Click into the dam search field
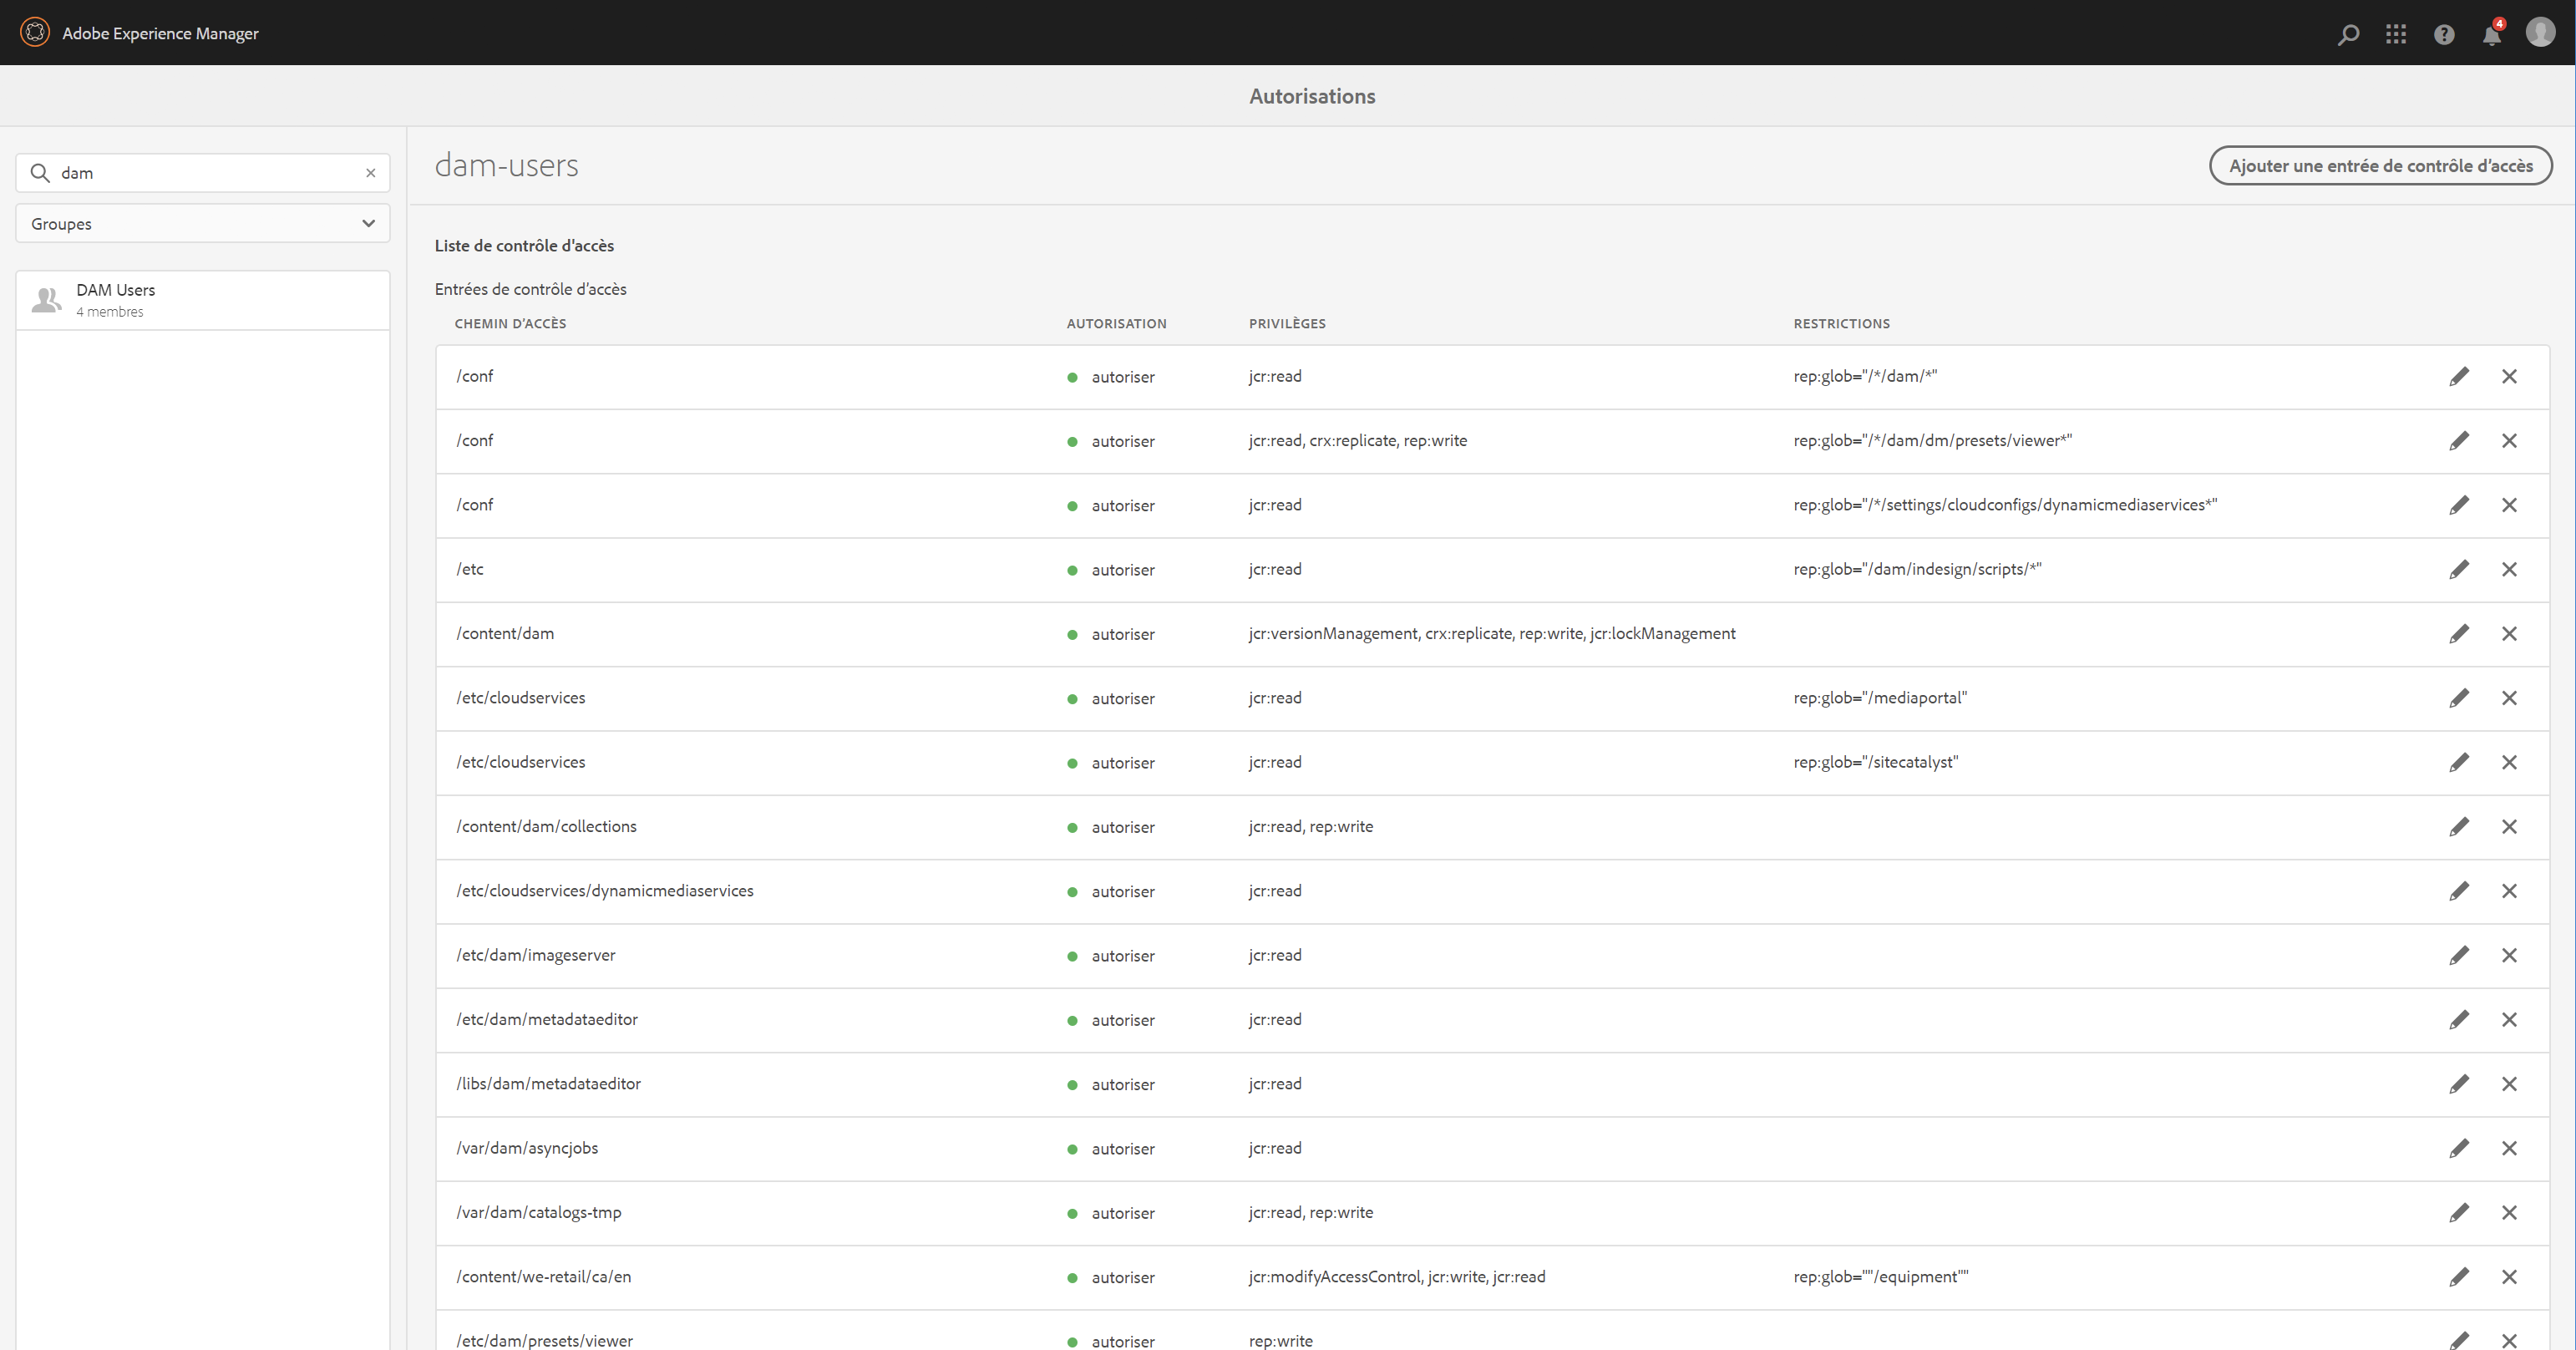This screenshot has height=1350, width=2576. coord(200,173)
